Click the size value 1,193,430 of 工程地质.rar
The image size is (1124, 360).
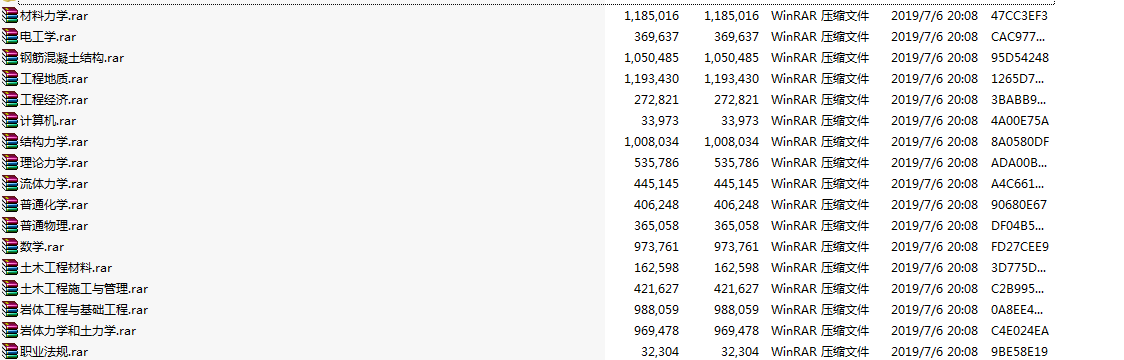pyautogui.click(x=651, y=79)
